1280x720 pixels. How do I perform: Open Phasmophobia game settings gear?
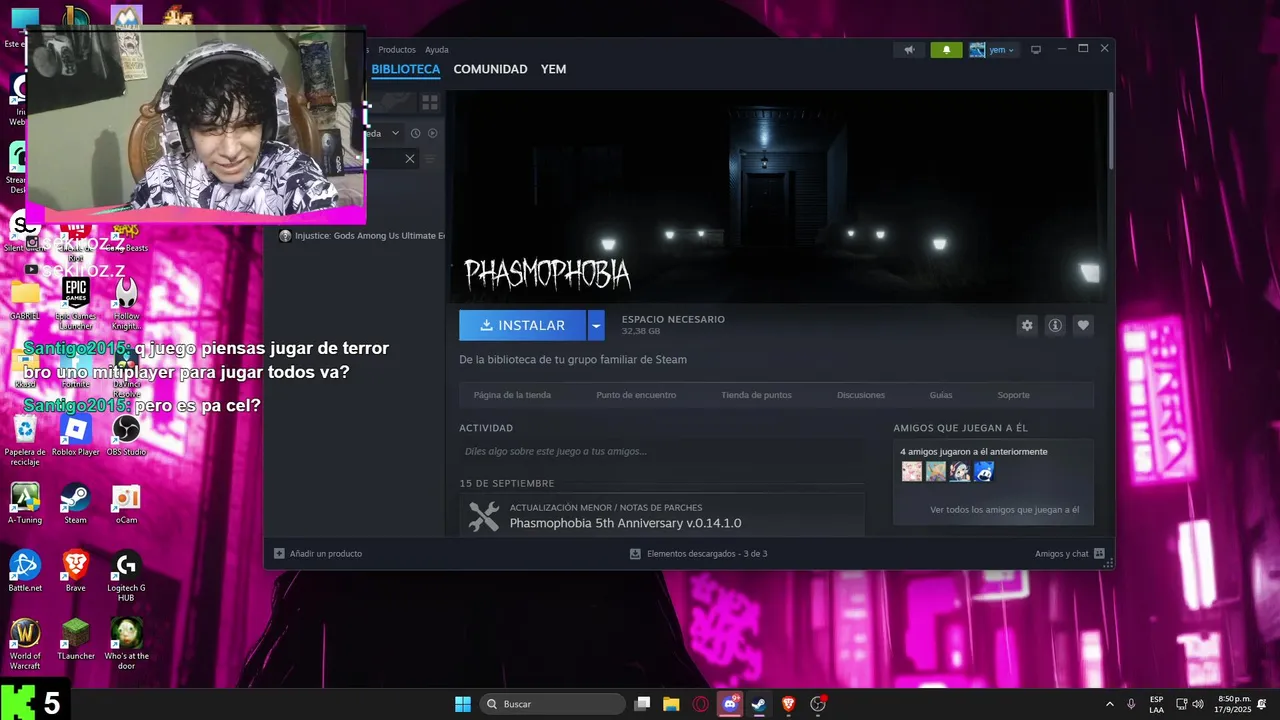(1027, 325)
